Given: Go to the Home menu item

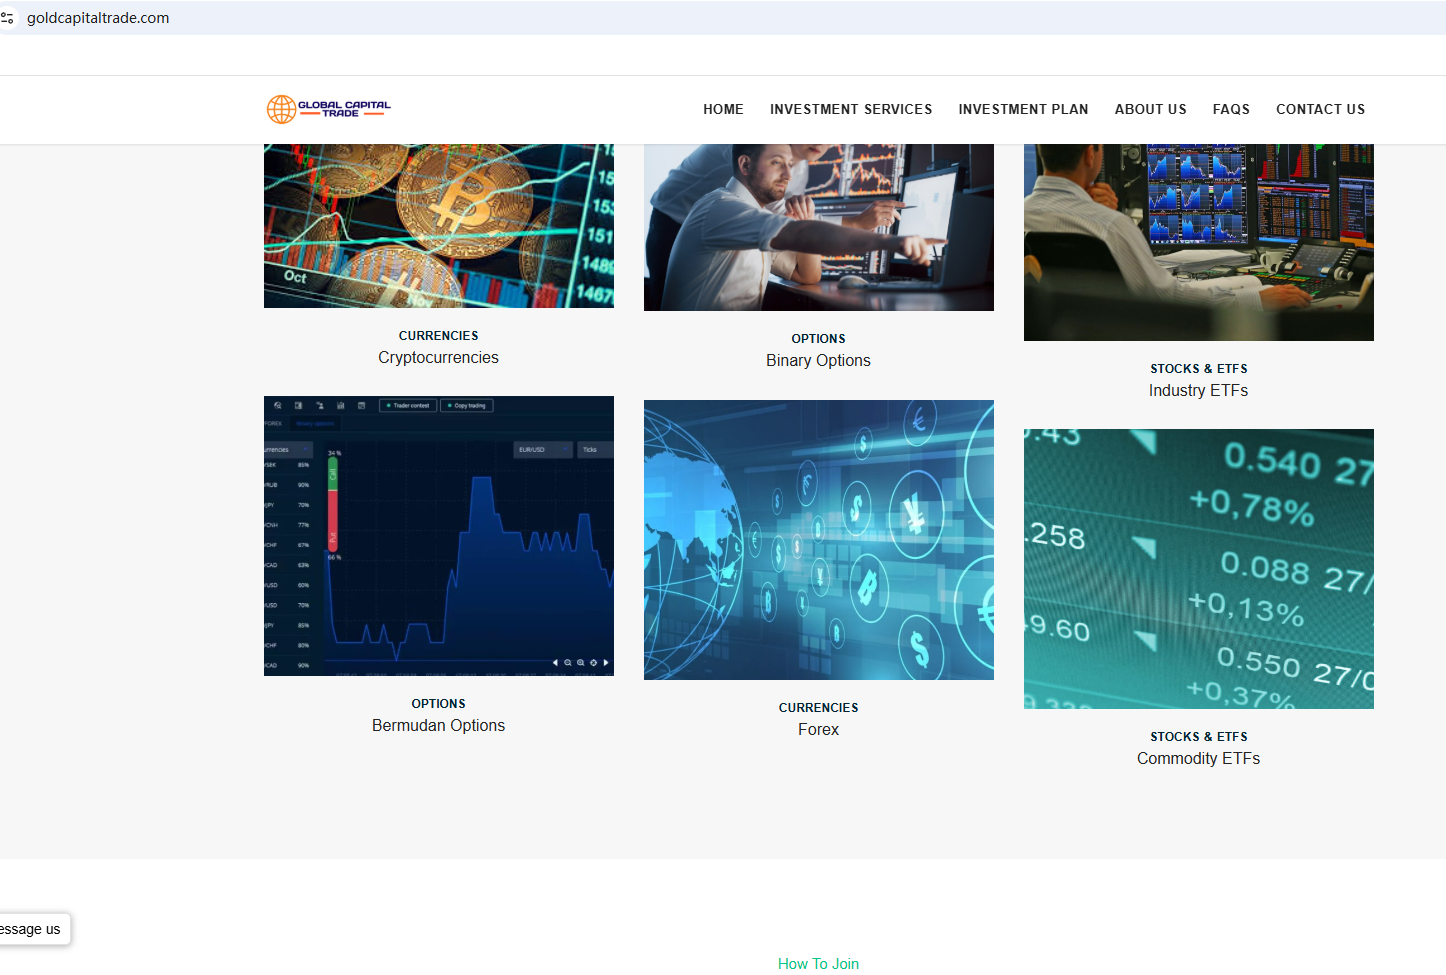Looking at the screenshot, I should [x=723, y=109].
